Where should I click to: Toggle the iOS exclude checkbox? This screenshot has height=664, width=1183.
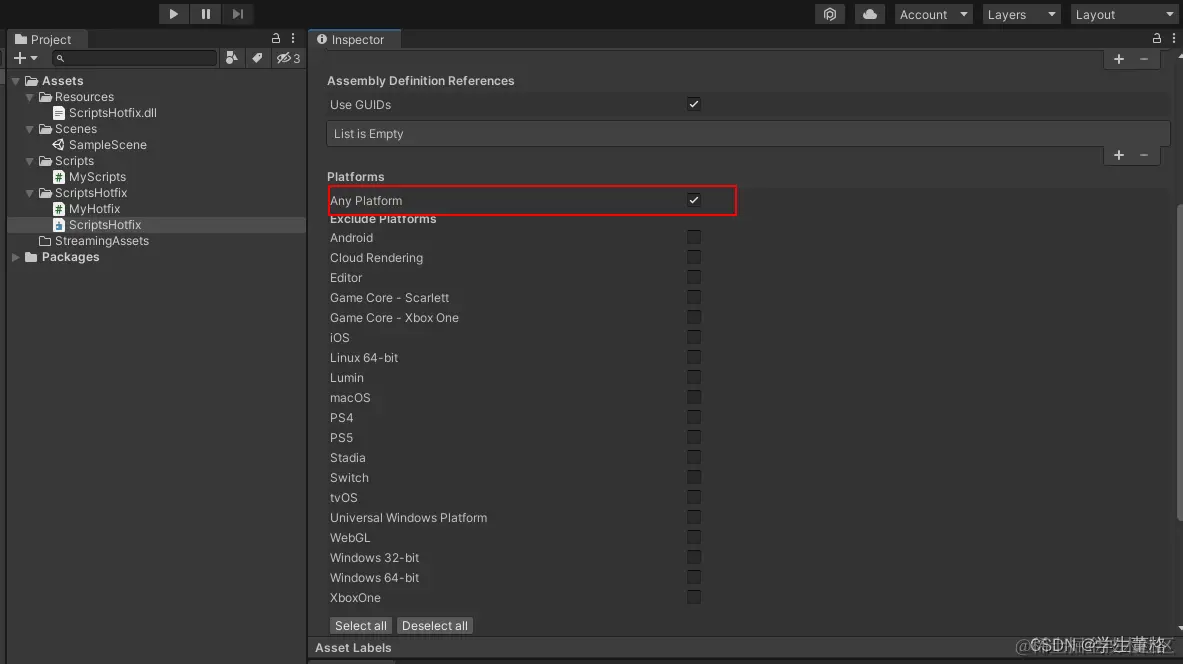point(694,337)
